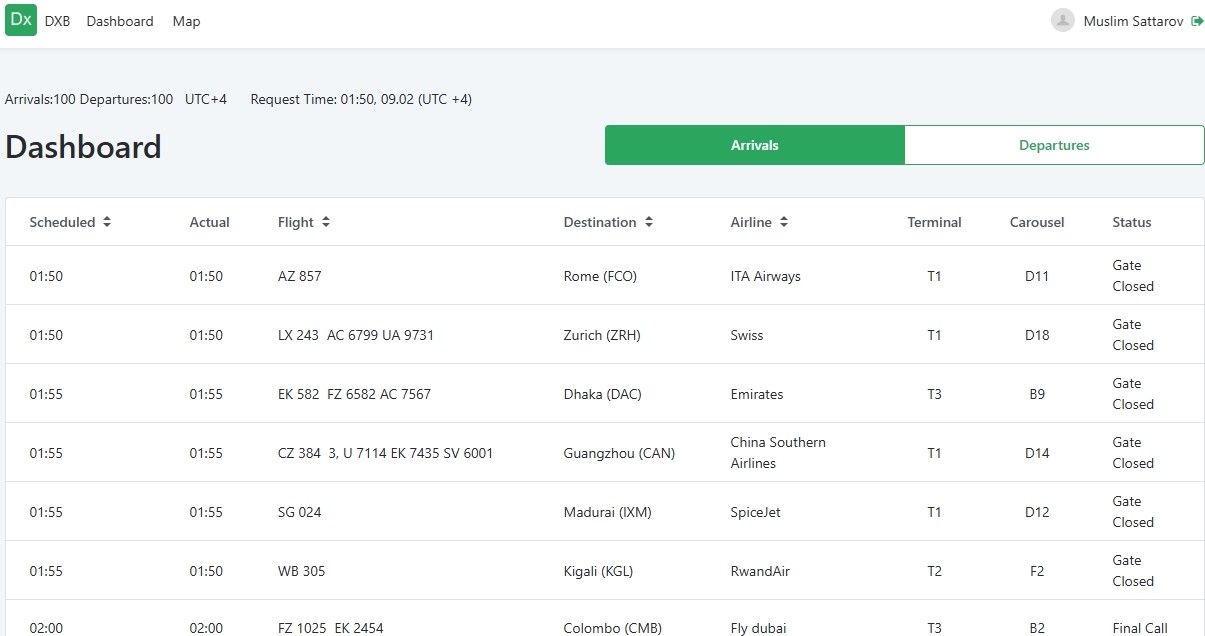The width and height of the screenshot is (1205, 636).
Task: Click the Actual column header
Action: coord(209,222)
